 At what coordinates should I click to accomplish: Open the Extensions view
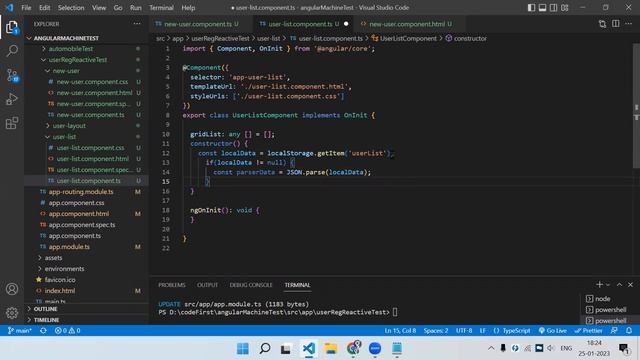(12, 123)
